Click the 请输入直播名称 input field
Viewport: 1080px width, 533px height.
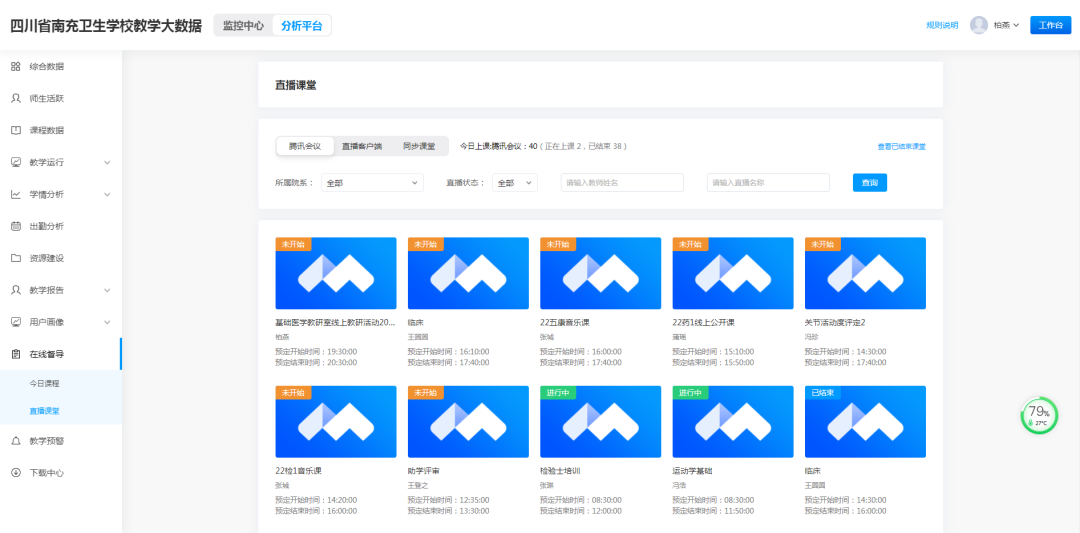click(x=768, y=182)
